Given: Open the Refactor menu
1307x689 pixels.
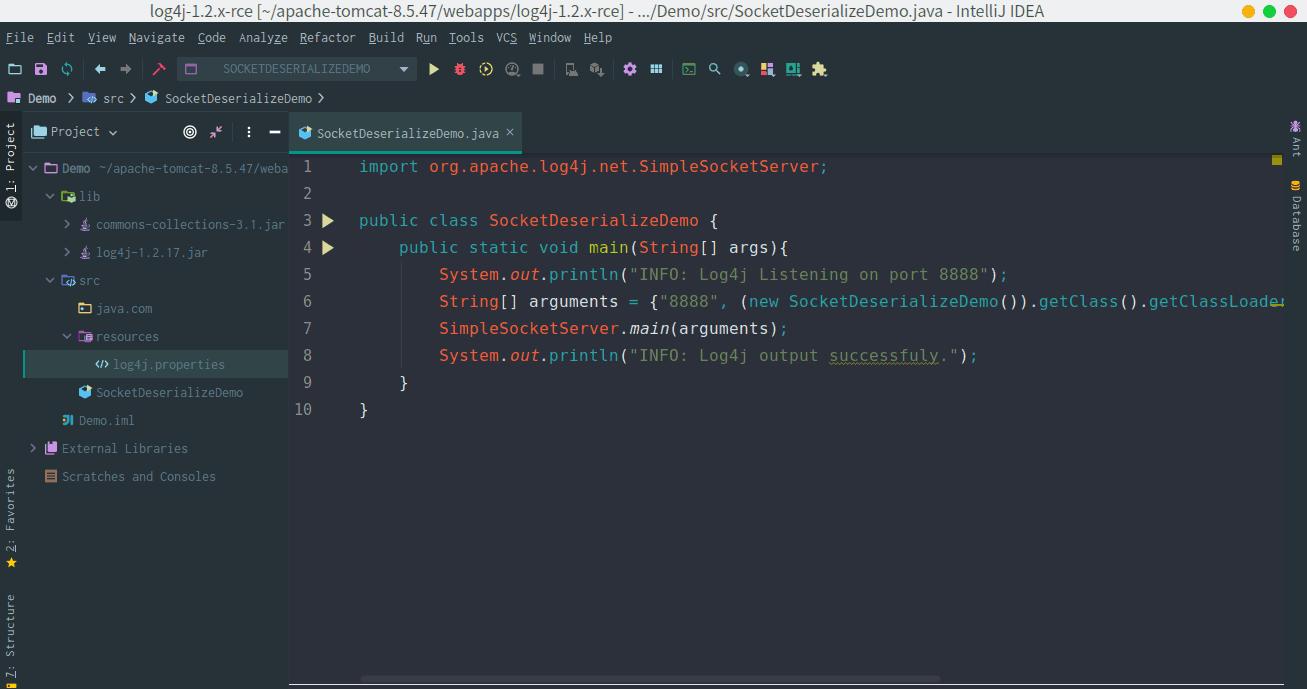Looking at the screenshot, I should pos(327,38).
